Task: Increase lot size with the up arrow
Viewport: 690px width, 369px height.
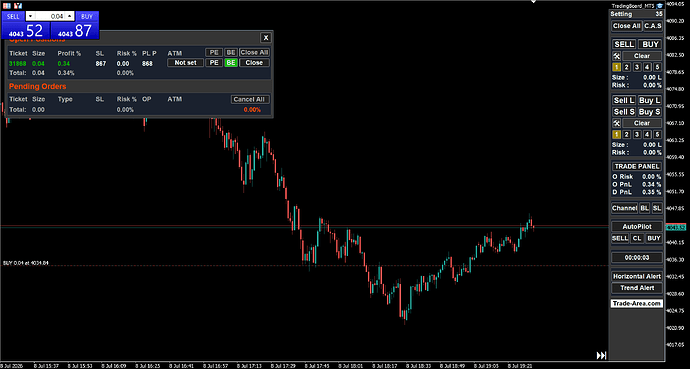Action: tap(70, 17)
